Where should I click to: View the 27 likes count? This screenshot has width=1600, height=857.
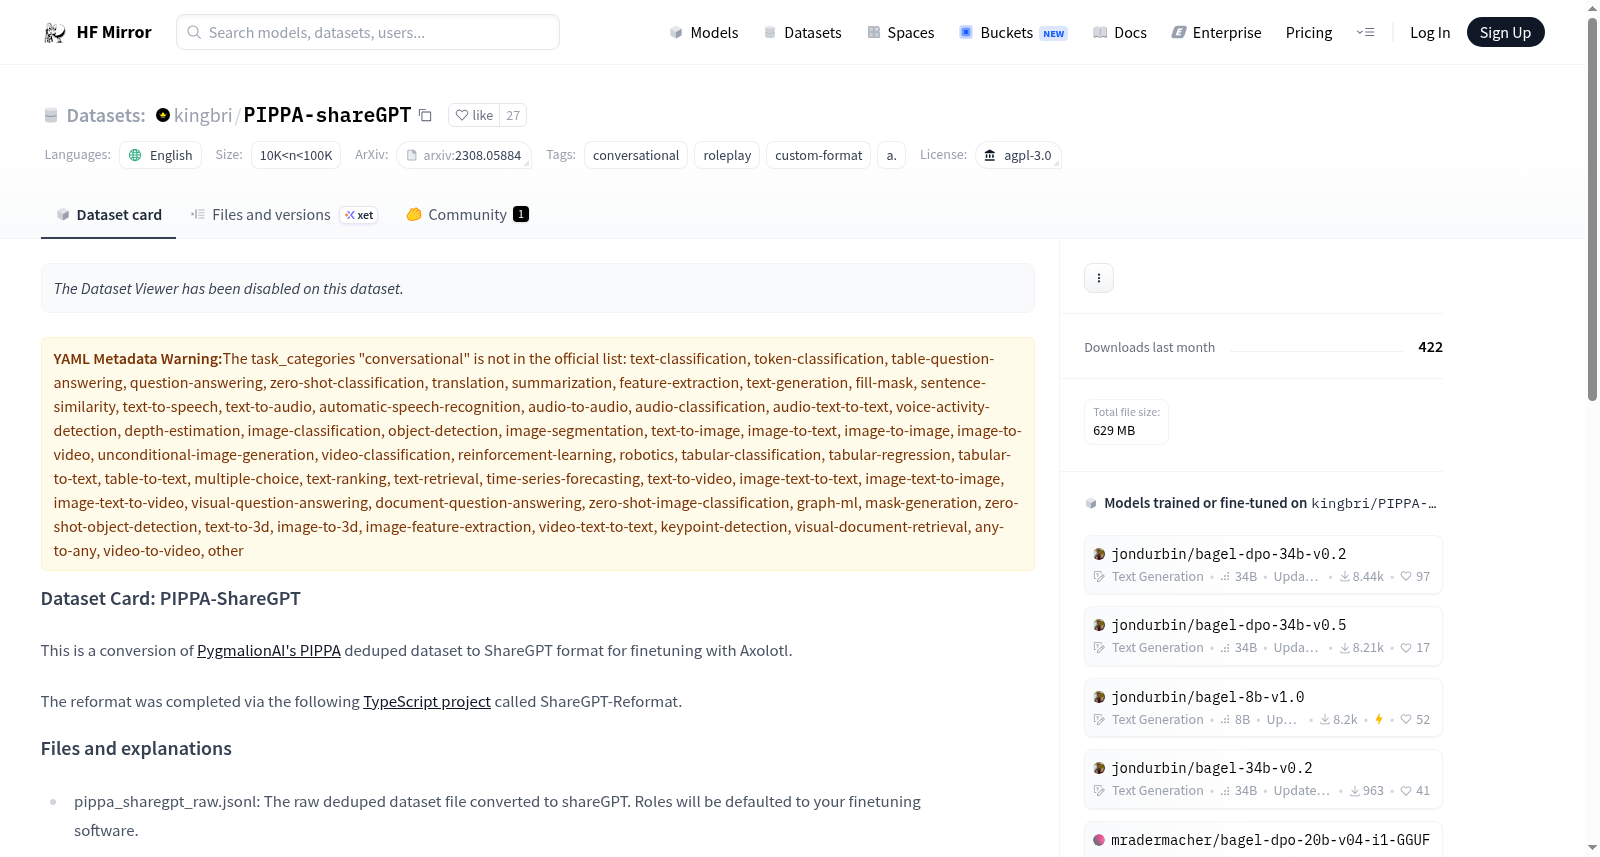pos(513,115)
